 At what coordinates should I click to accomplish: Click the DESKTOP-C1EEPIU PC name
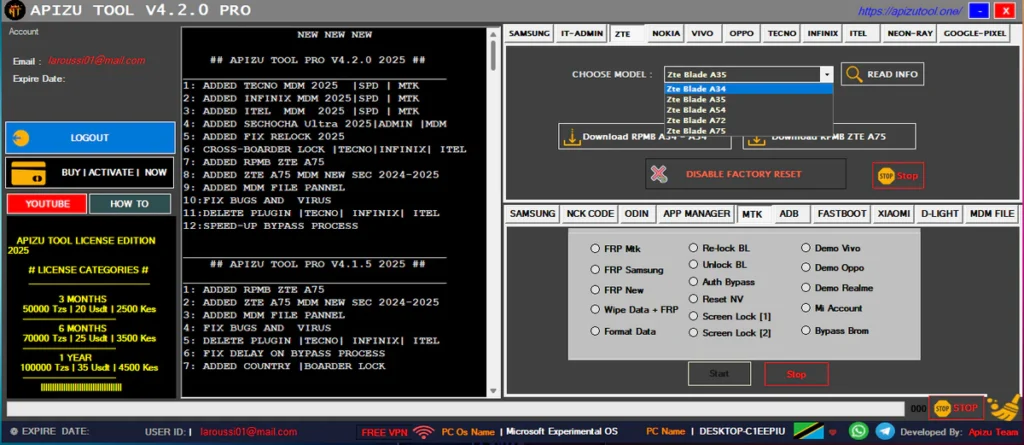[741, 431]
